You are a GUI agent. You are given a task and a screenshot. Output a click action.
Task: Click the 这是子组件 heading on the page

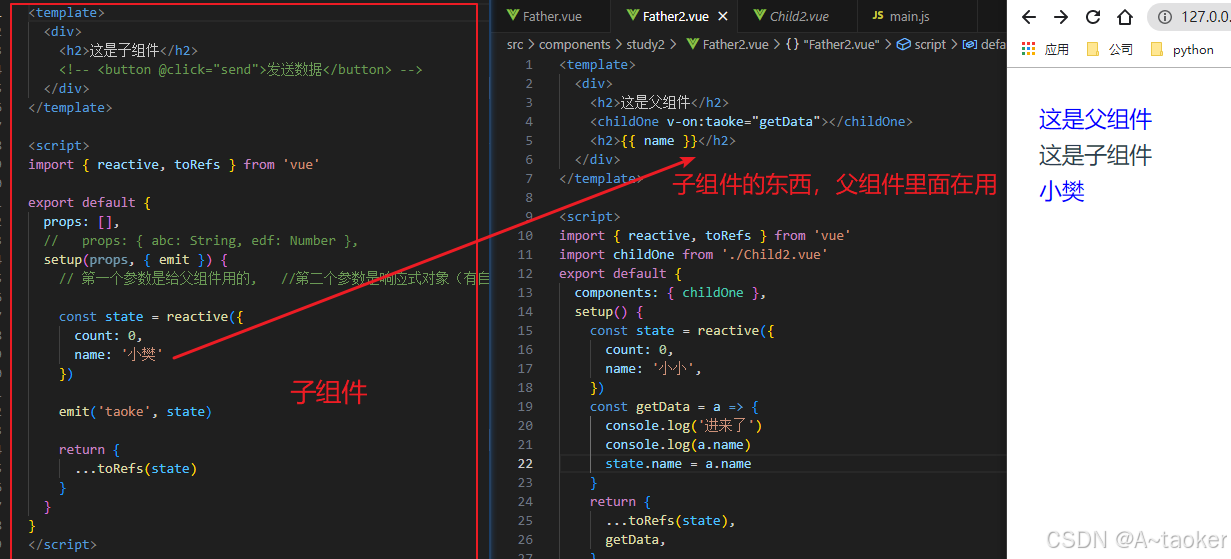point(1095,155)
